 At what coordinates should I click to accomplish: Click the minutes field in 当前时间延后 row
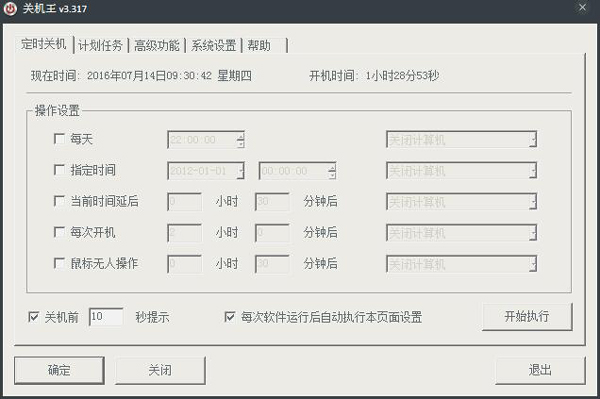tap(272, 202)
